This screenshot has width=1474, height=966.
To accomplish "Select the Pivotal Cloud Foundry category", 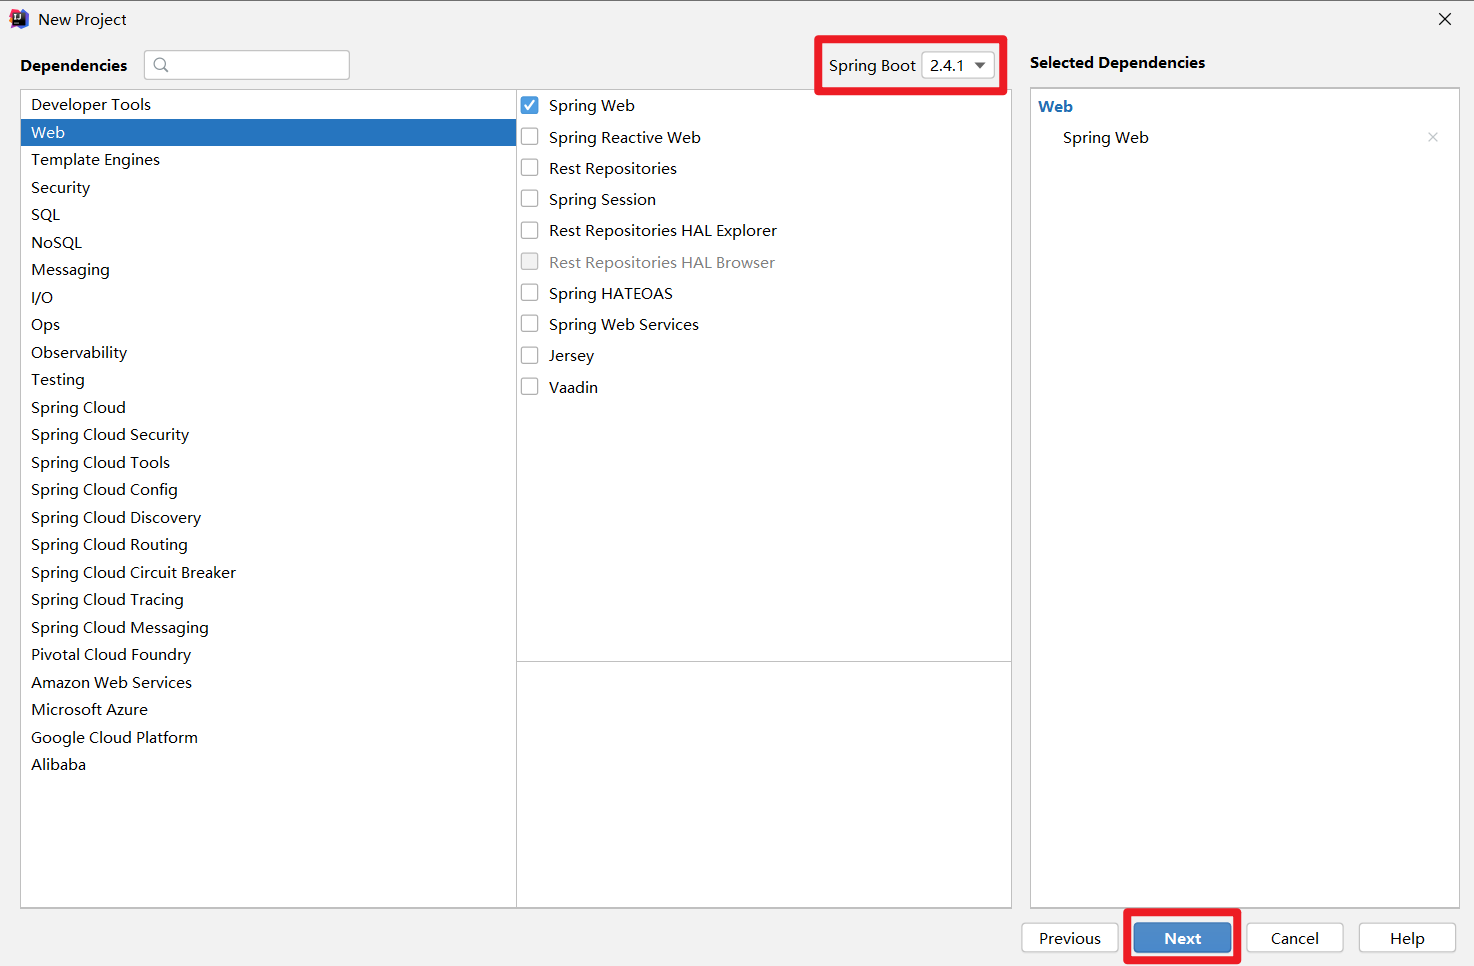I will point(268,655).
